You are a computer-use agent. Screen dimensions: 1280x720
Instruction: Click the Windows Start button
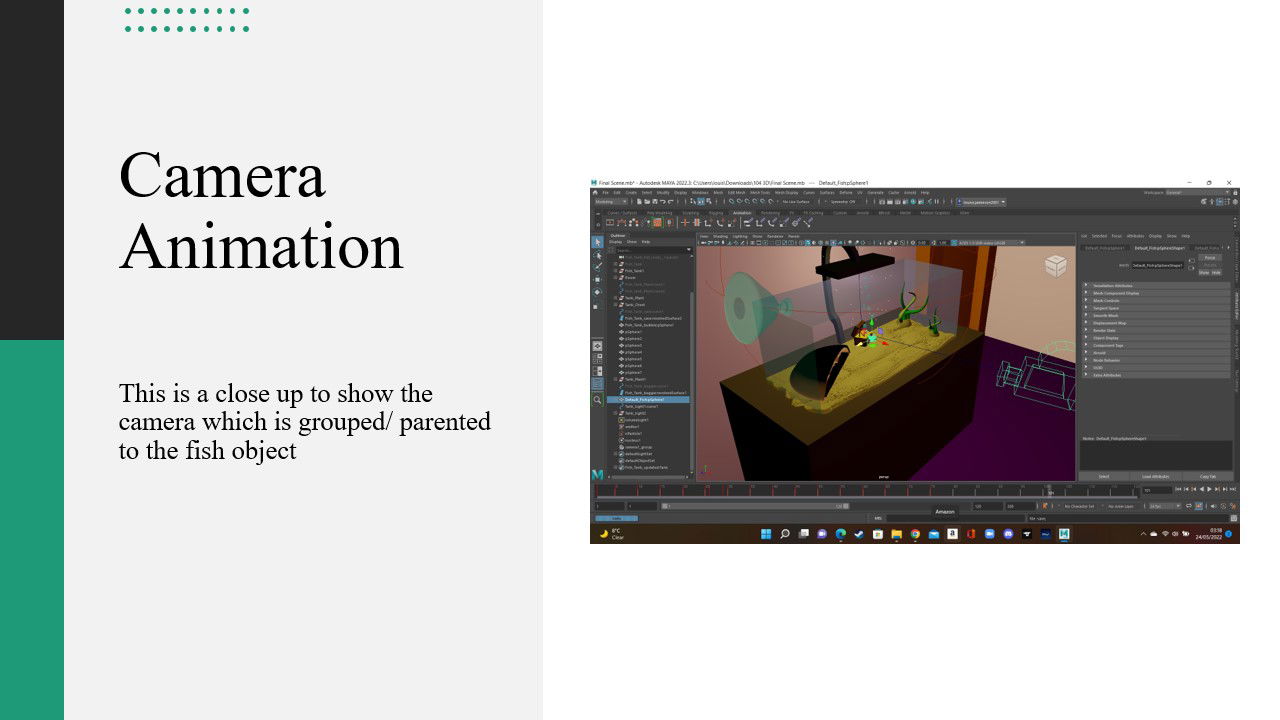click(x=766, y=534)
